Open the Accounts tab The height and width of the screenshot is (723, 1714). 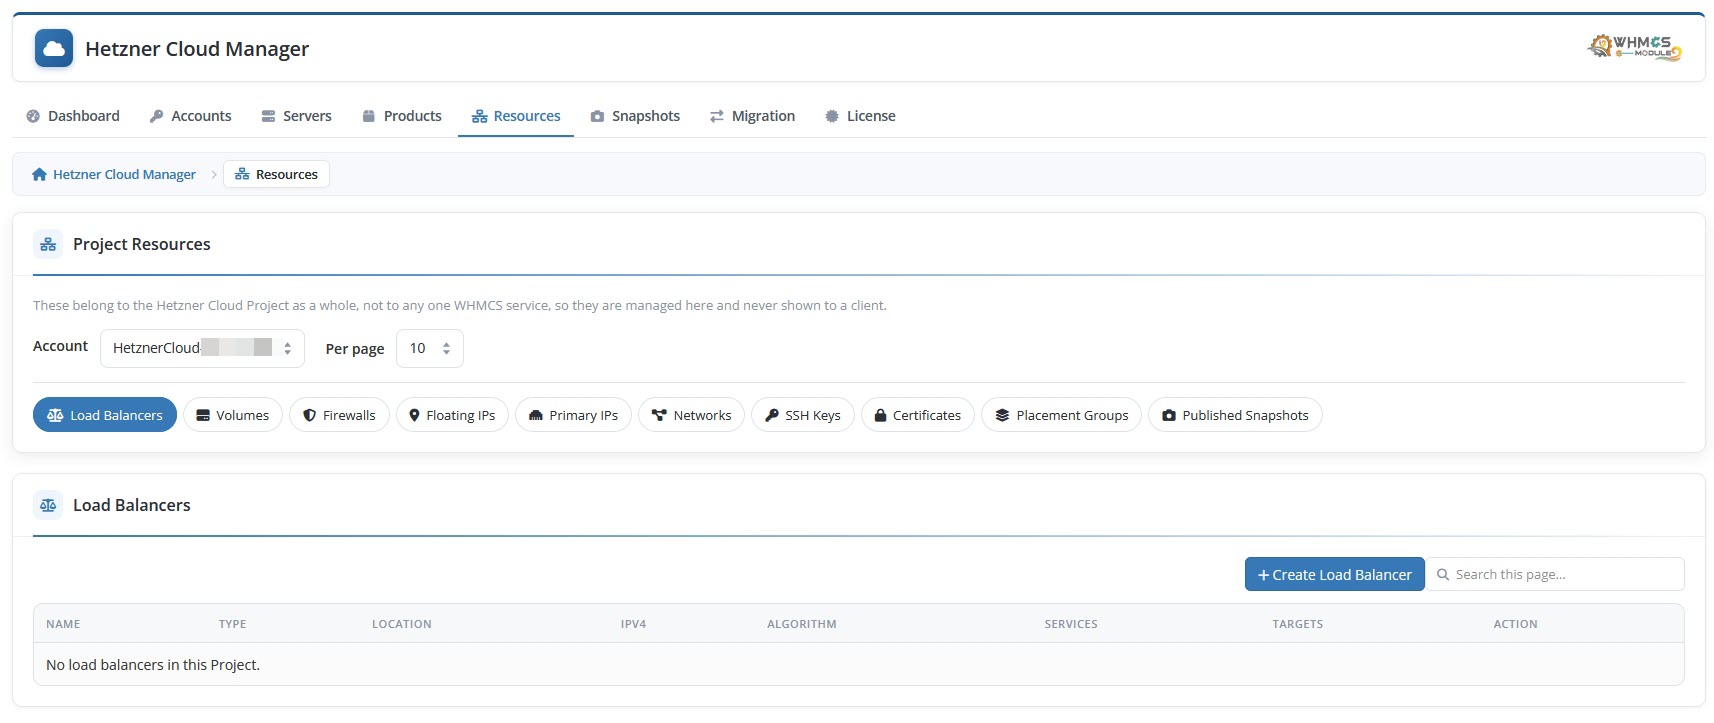point(190,116)
